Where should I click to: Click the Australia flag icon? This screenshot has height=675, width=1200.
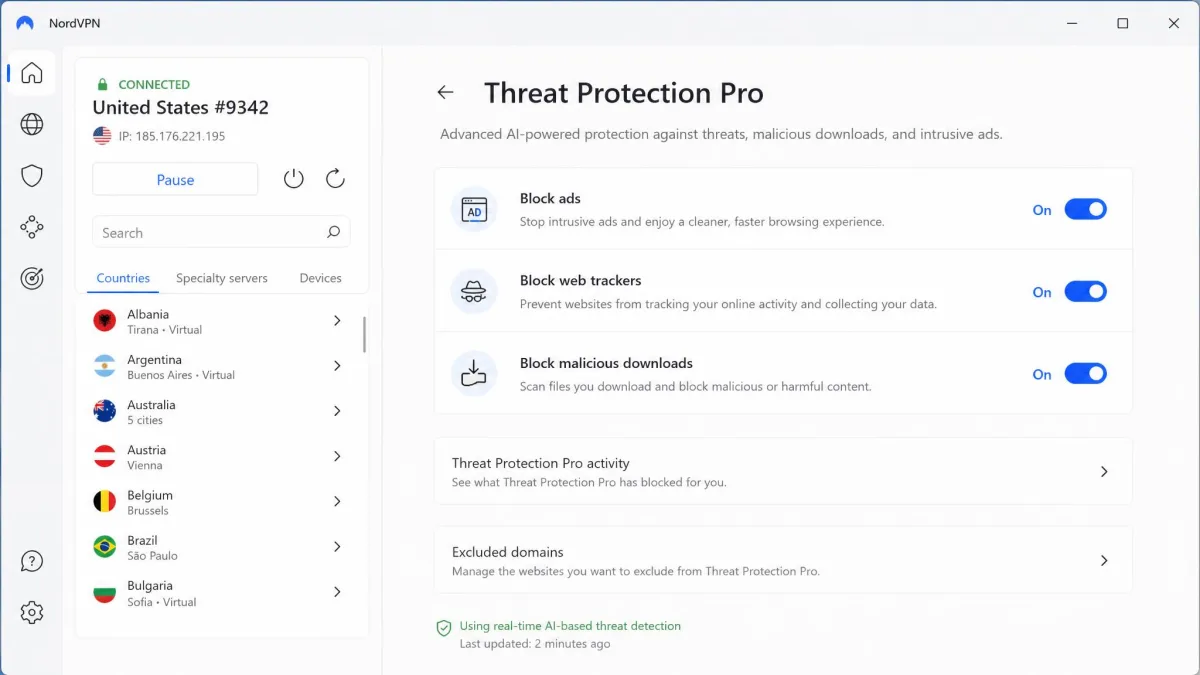pyautogui.click(x=105, y=411)
